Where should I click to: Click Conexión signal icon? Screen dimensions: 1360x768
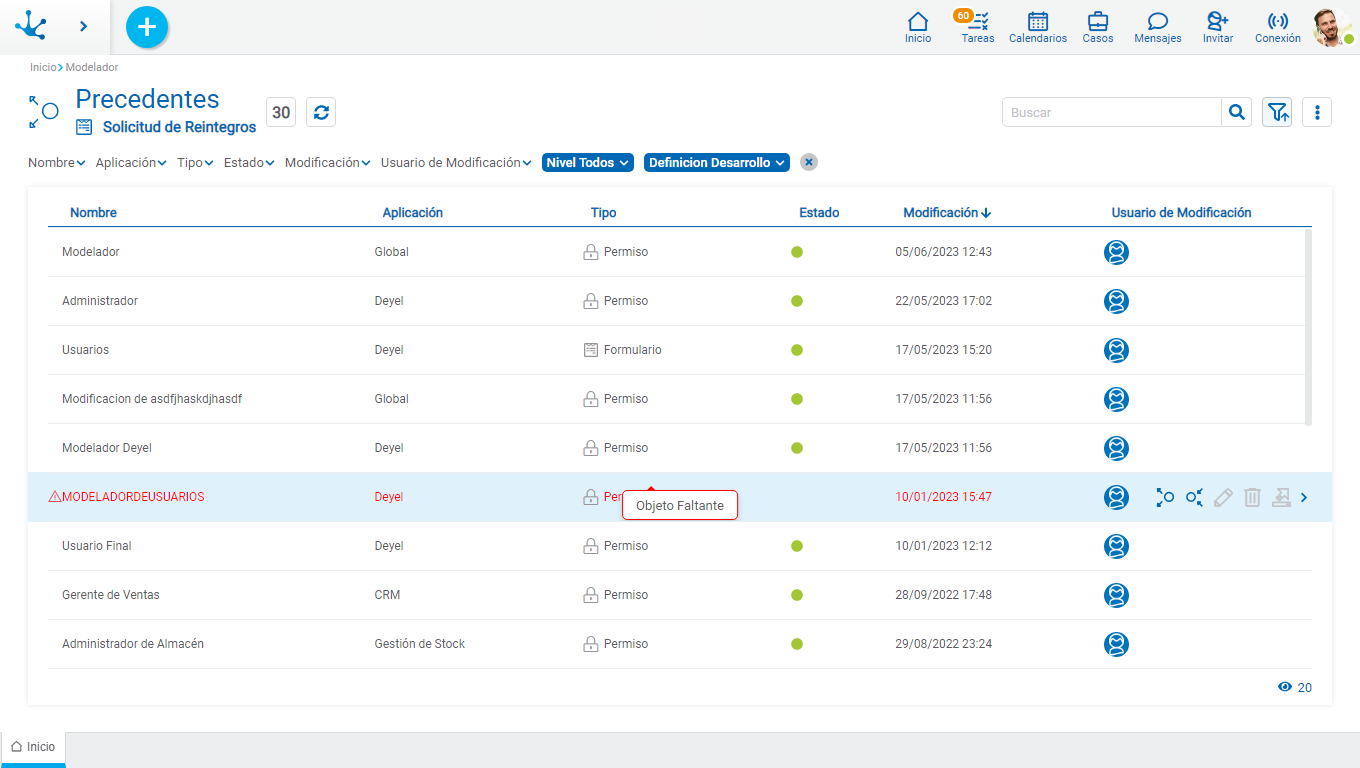(1278, 27)
